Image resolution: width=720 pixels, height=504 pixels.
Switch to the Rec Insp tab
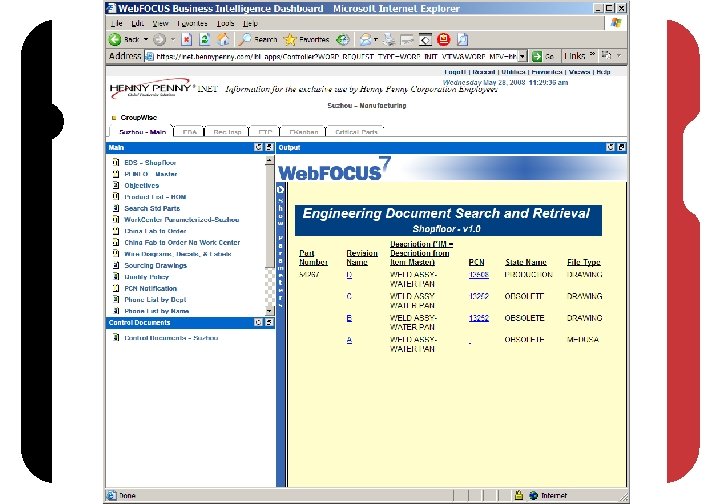[x=227, y=132]
